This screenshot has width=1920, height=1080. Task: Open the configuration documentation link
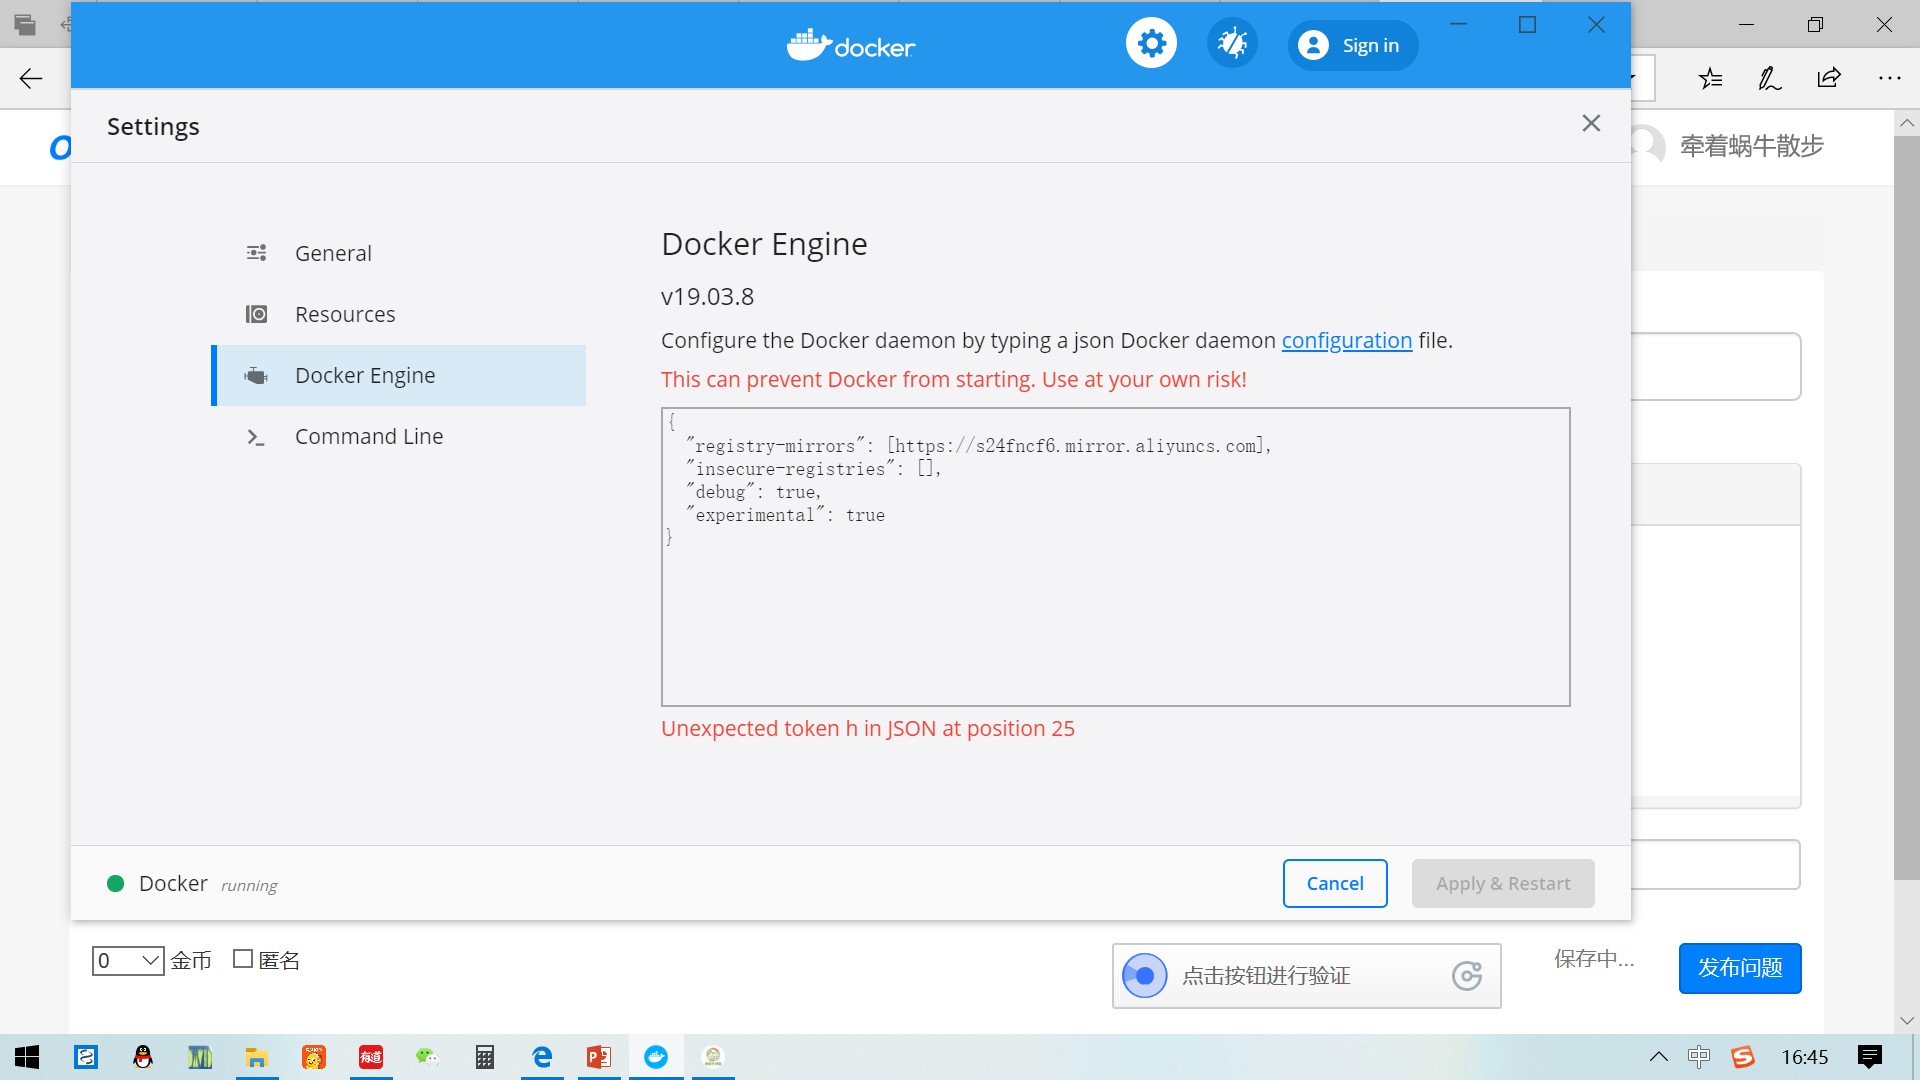pyautogui.click(x=1346, y=340)
